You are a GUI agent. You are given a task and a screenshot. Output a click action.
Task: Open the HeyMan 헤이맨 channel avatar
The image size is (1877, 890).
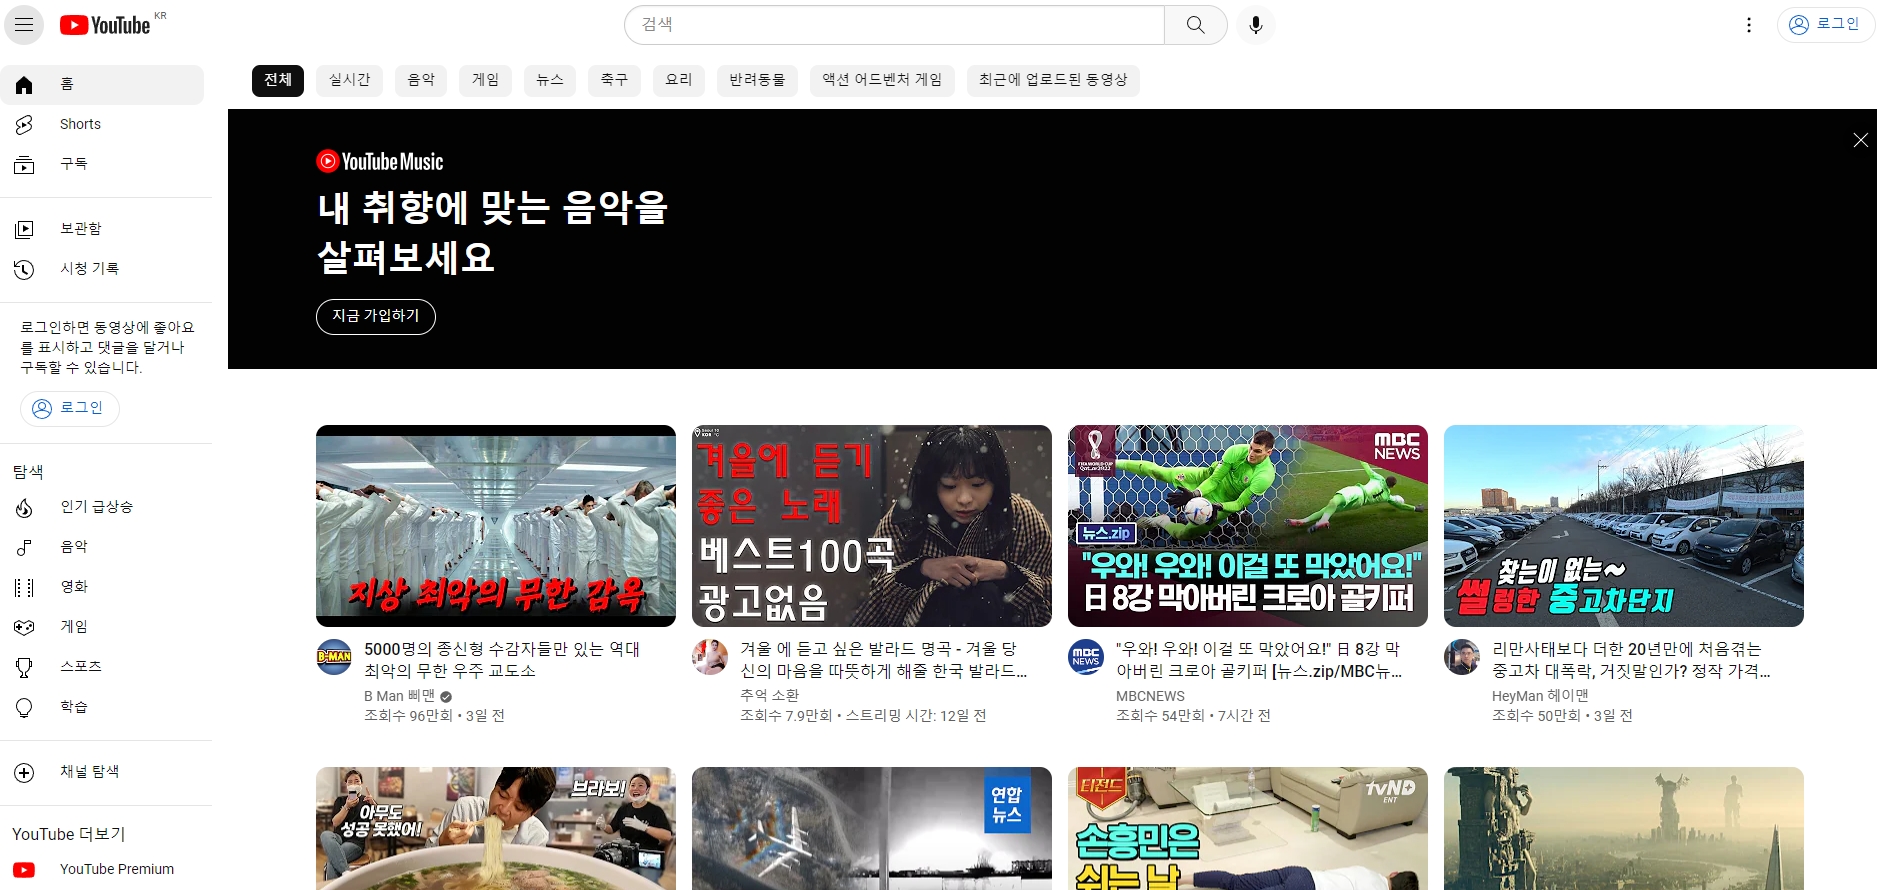1462,657
